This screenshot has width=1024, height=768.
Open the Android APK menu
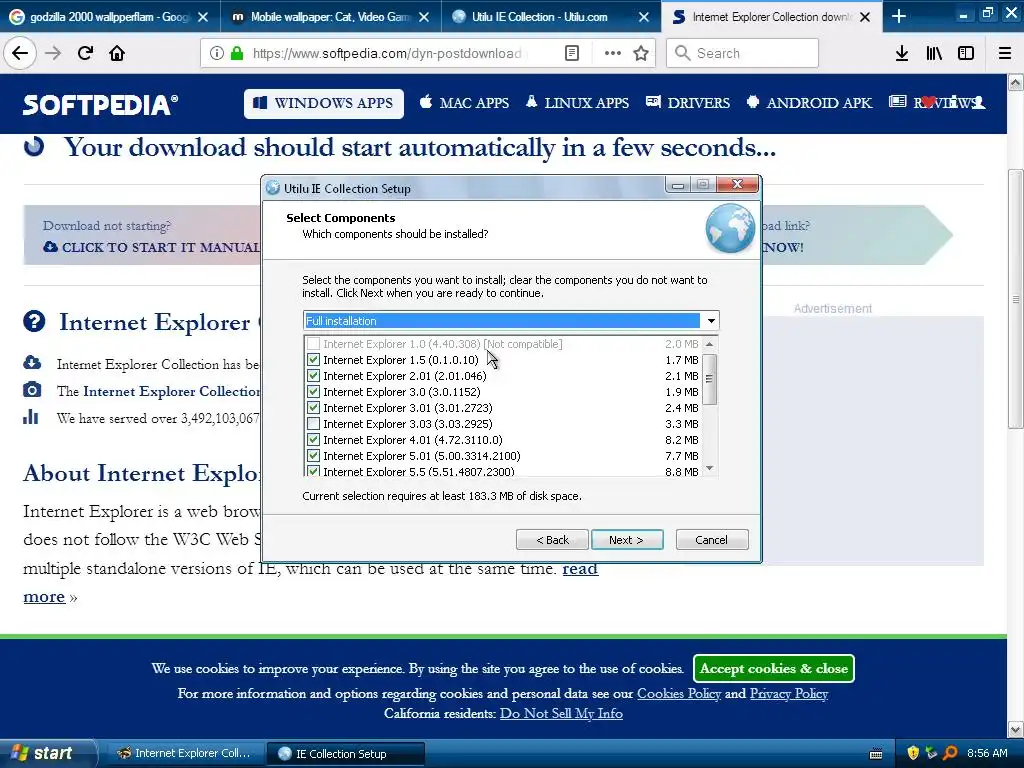pos(809,103)
